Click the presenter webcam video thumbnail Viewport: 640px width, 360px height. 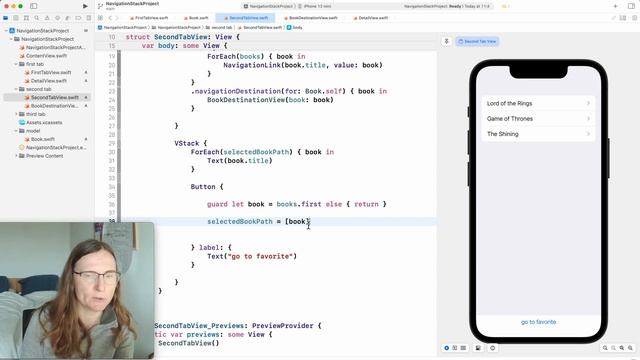(77, 291)
